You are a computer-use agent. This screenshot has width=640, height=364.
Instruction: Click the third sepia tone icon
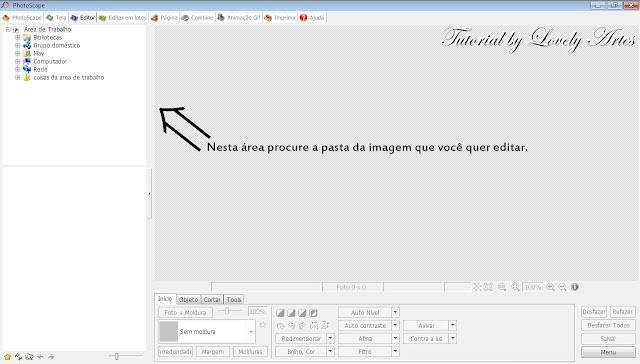[302, 313]
